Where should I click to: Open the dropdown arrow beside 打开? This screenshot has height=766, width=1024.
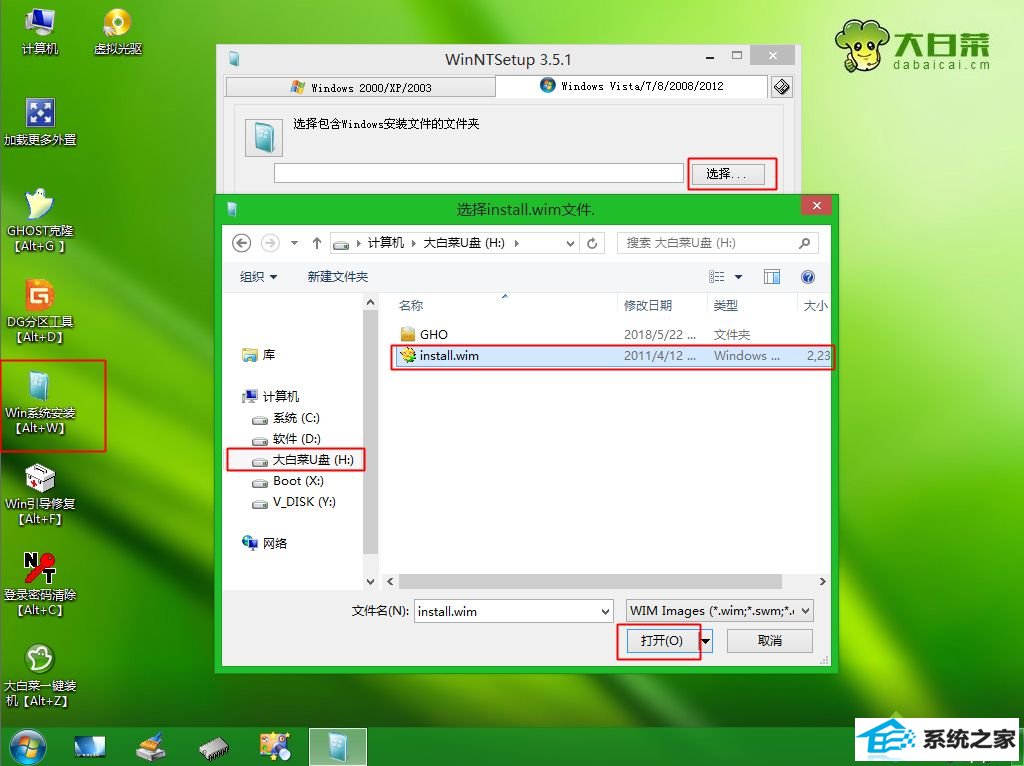[705, 641]
